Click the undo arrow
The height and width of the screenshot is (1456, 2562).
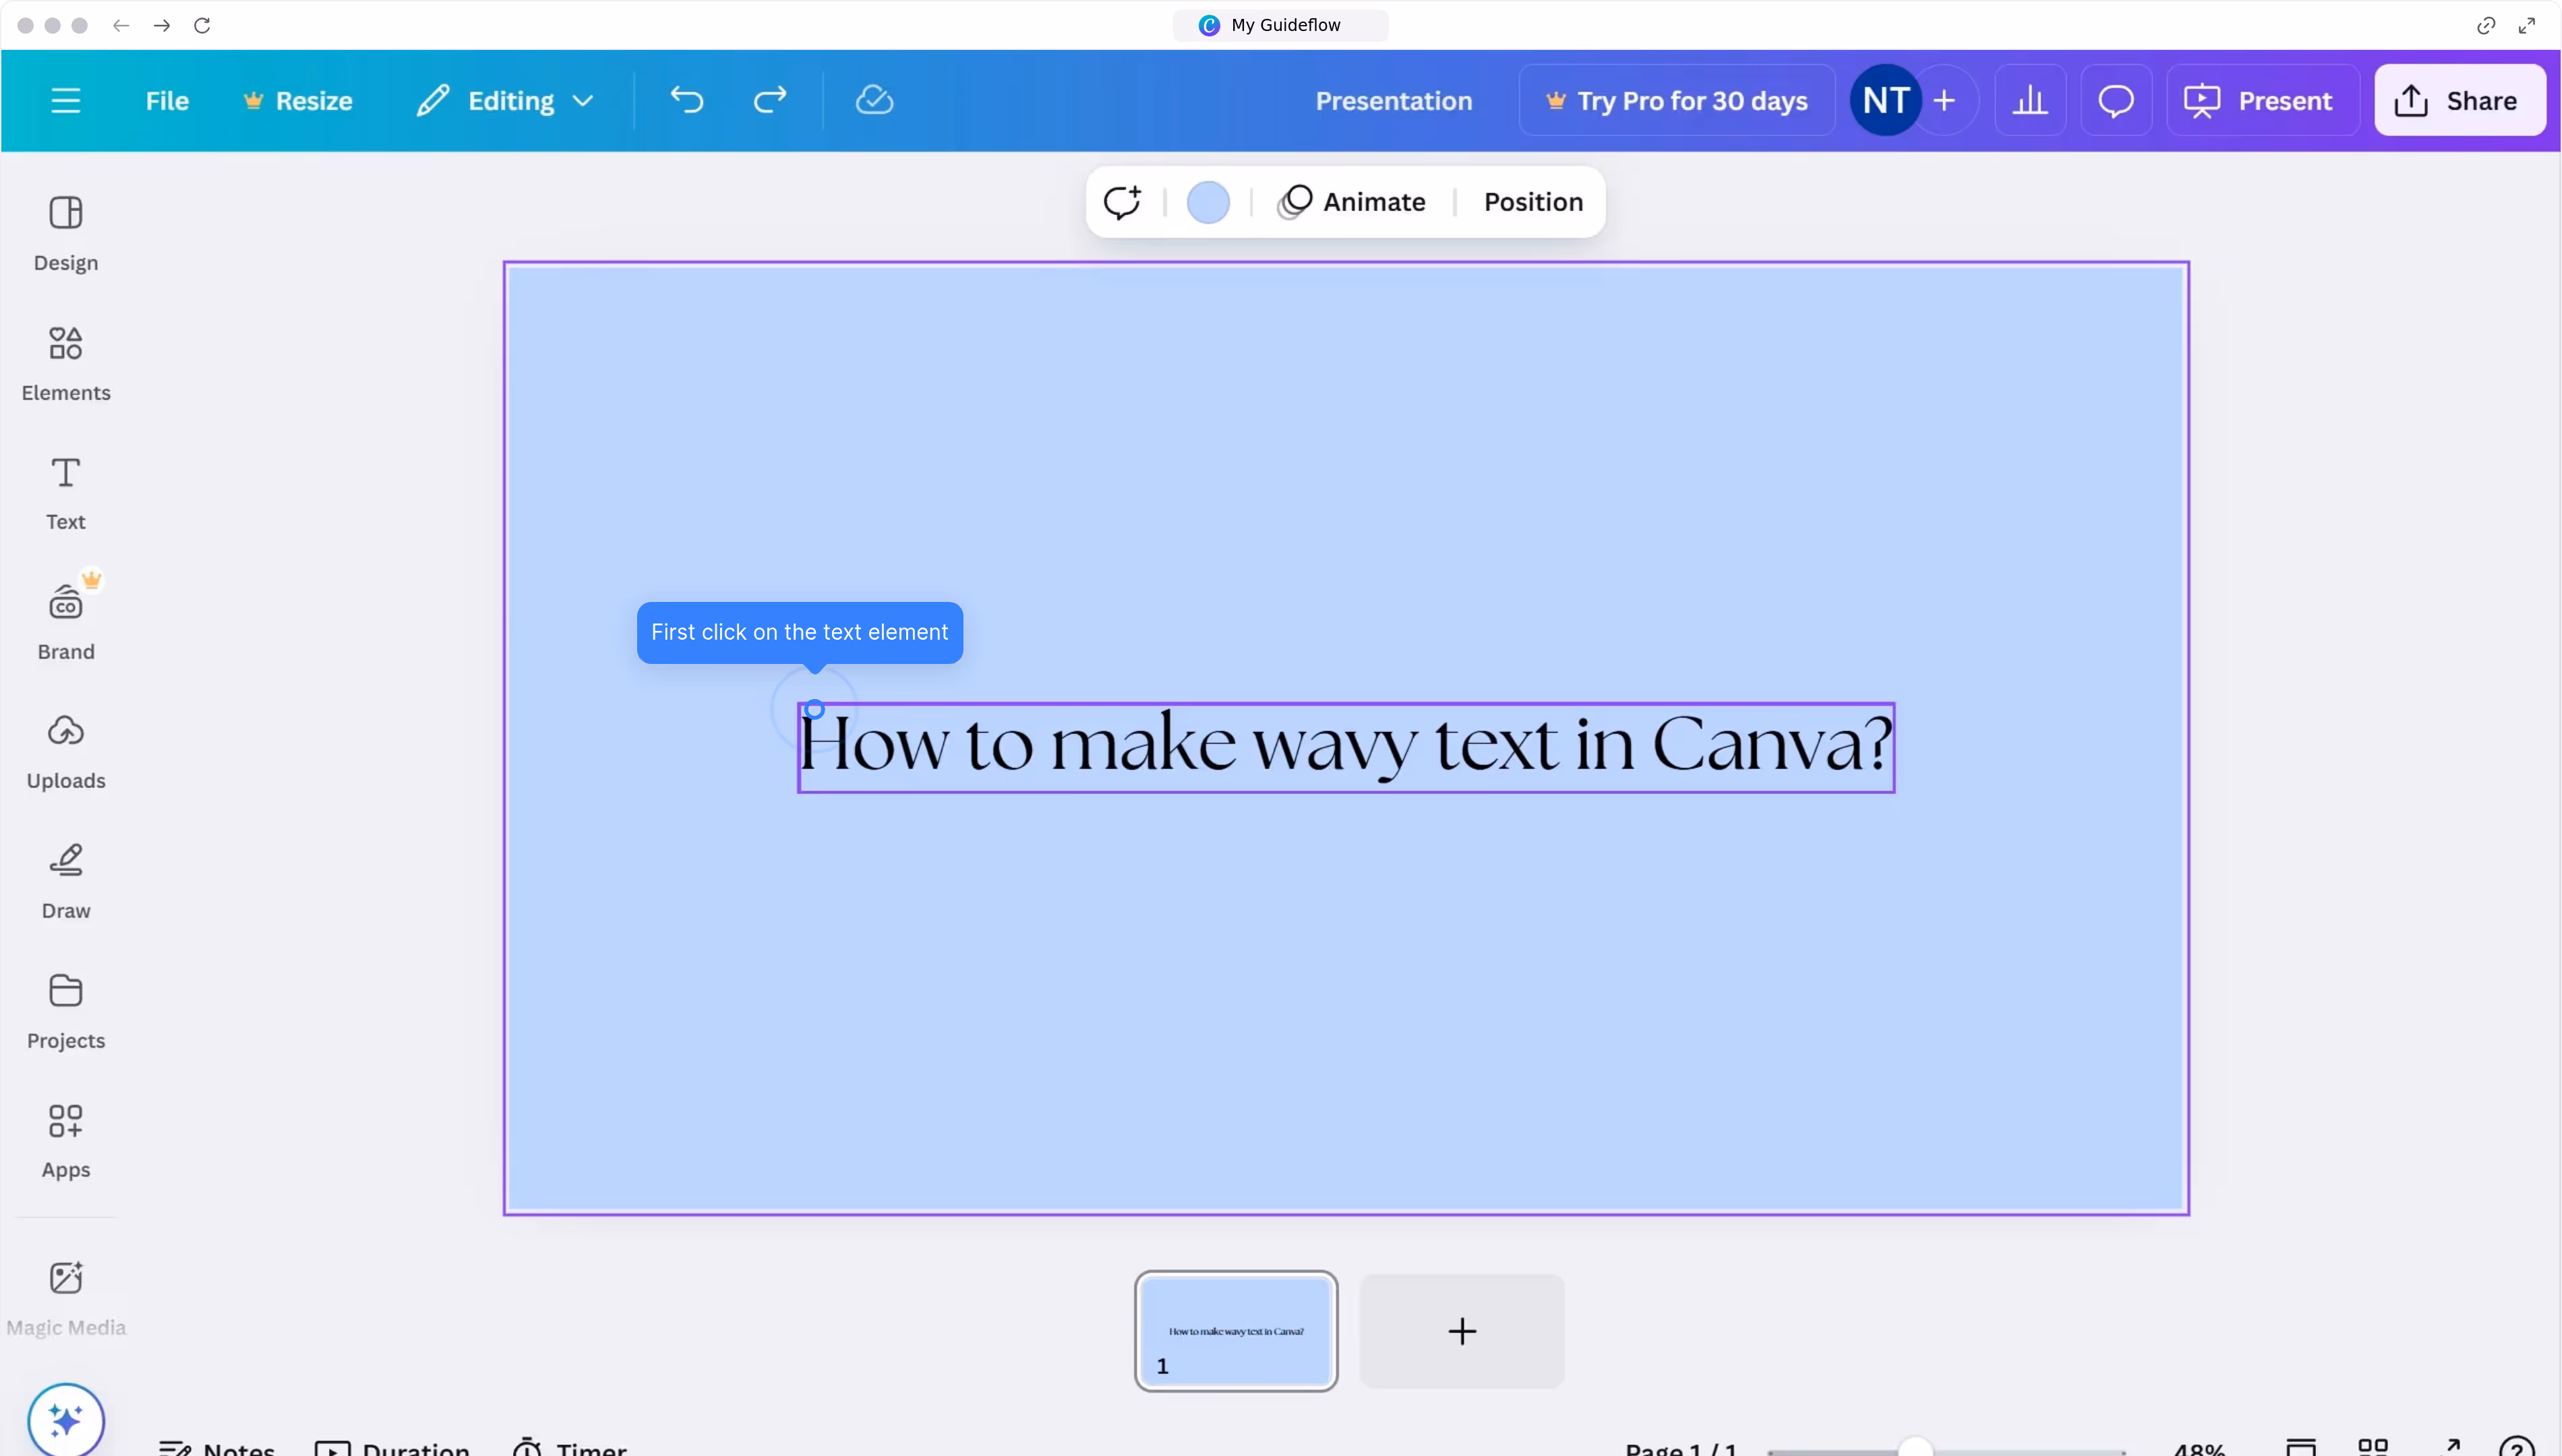[x=687, y=100]
